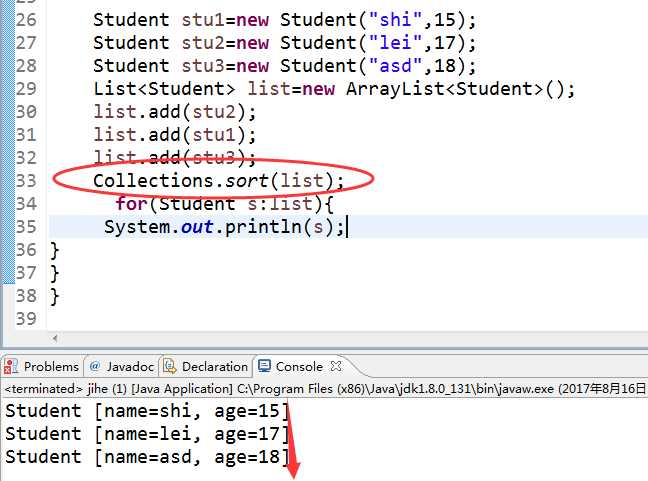648x481 pixels.
Task: Click line number 26 in the gutter
Action: click(x=26, y=19)
